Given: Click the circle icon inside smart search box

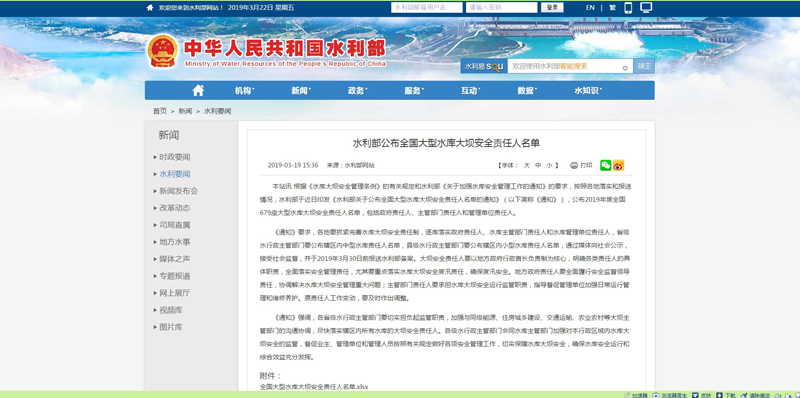Looking at the screenshot, I should point(624,68).
